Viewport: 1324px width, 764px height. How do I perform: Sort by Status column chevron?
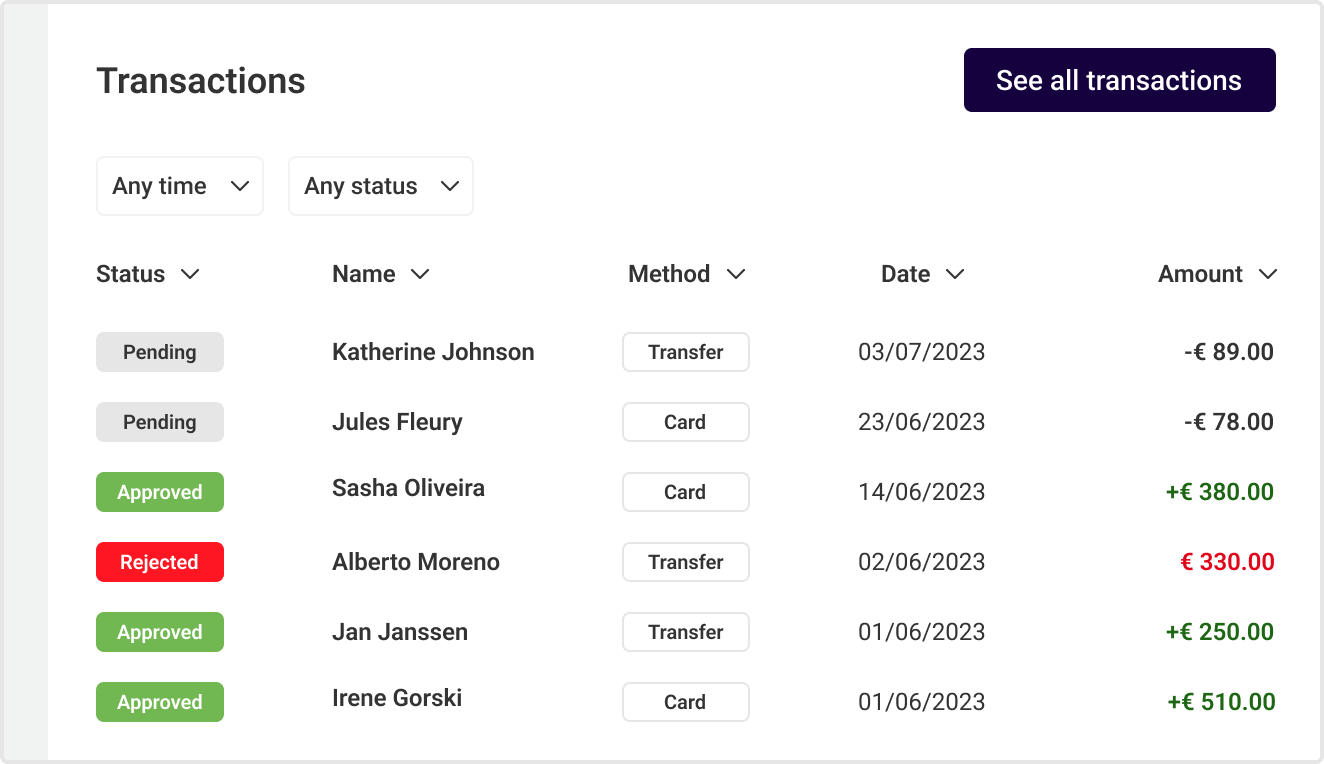190,274
